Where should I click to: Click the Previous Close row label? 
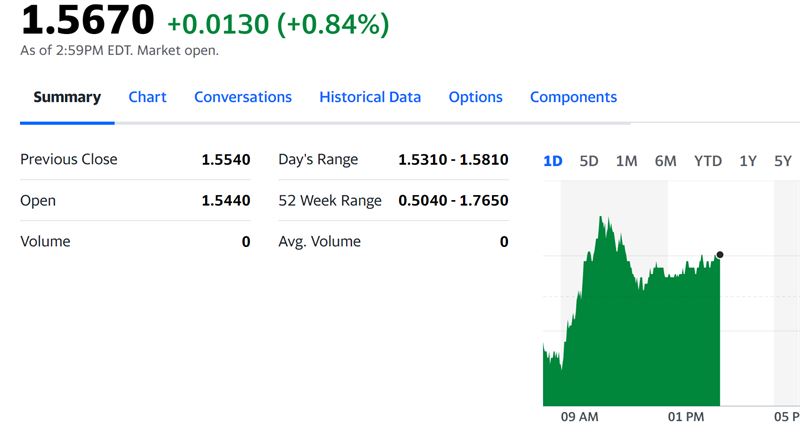(68, 159)
